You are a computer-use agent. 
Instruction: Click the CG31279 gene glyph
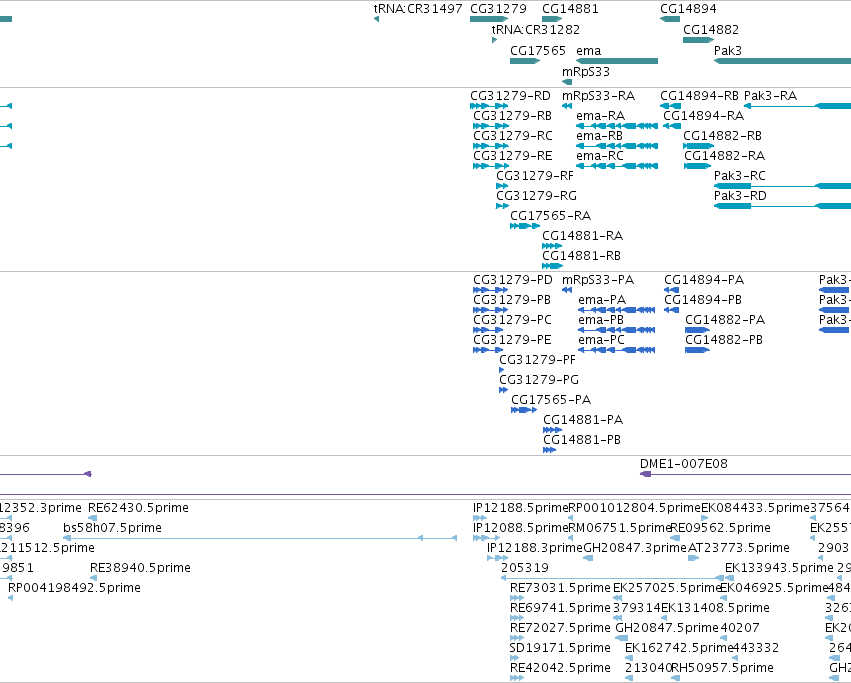click(x=489, y=19)
